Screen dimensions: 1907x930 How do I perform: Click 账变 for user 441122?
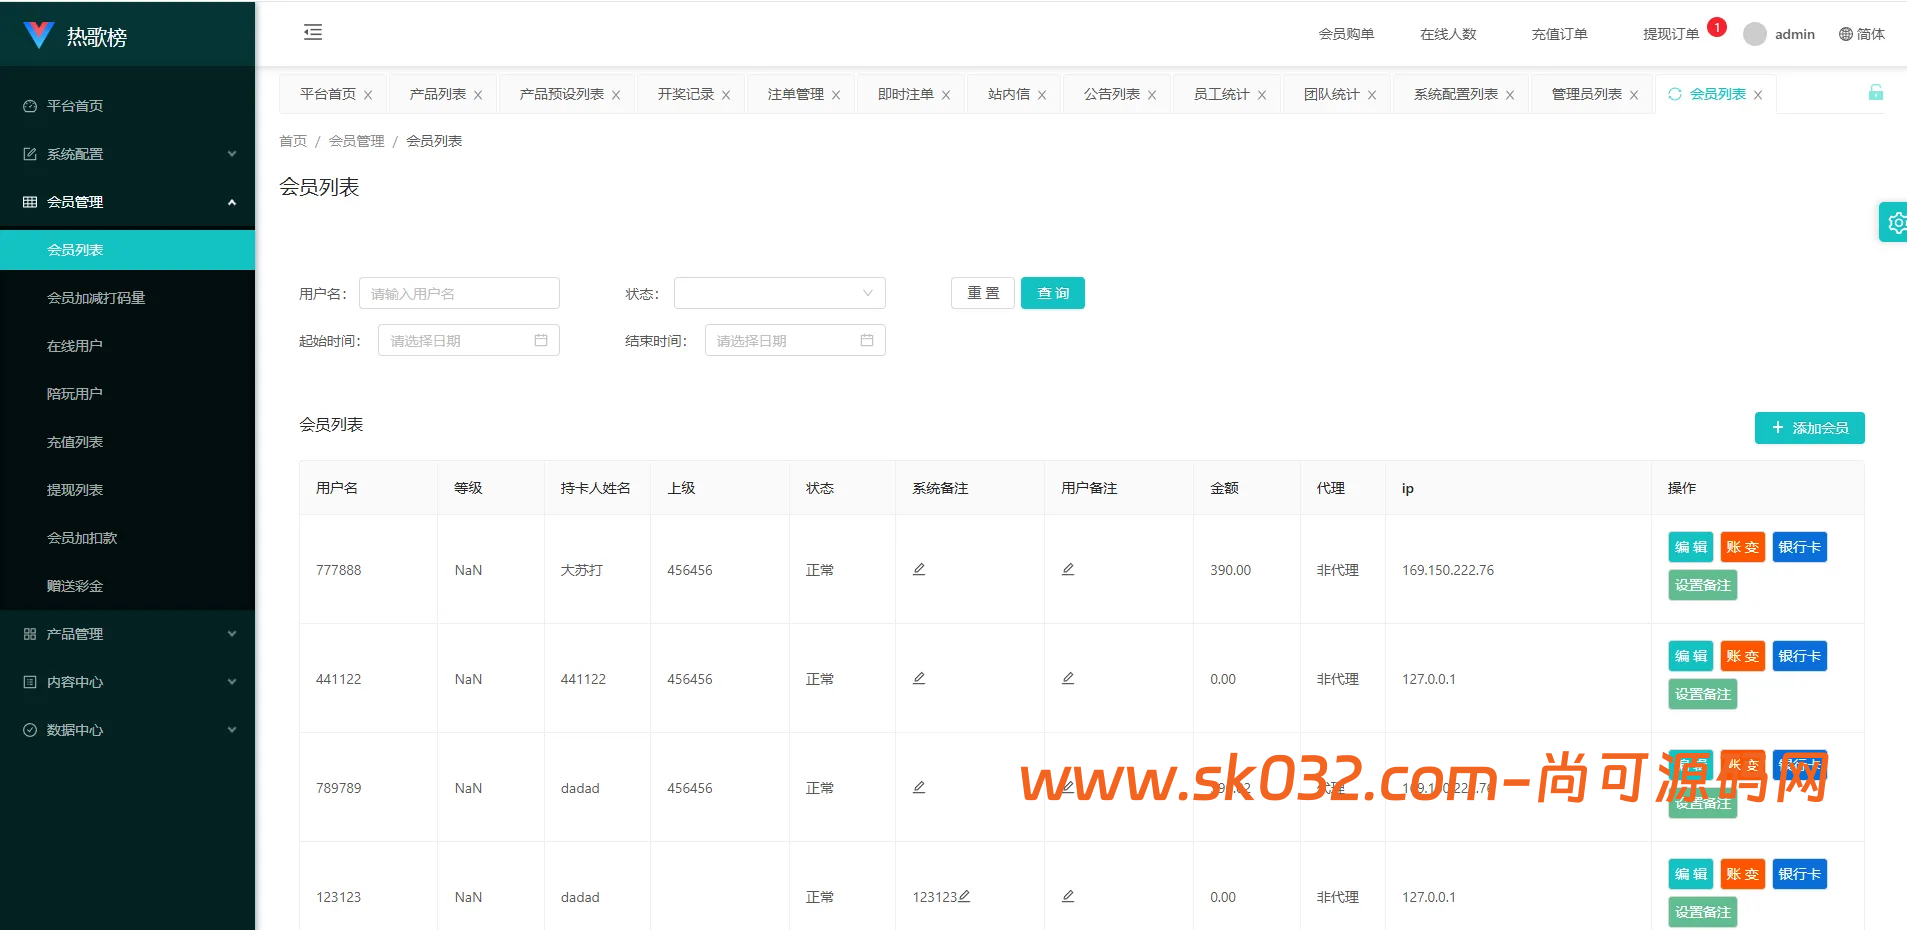click(x=1743, y=656)
